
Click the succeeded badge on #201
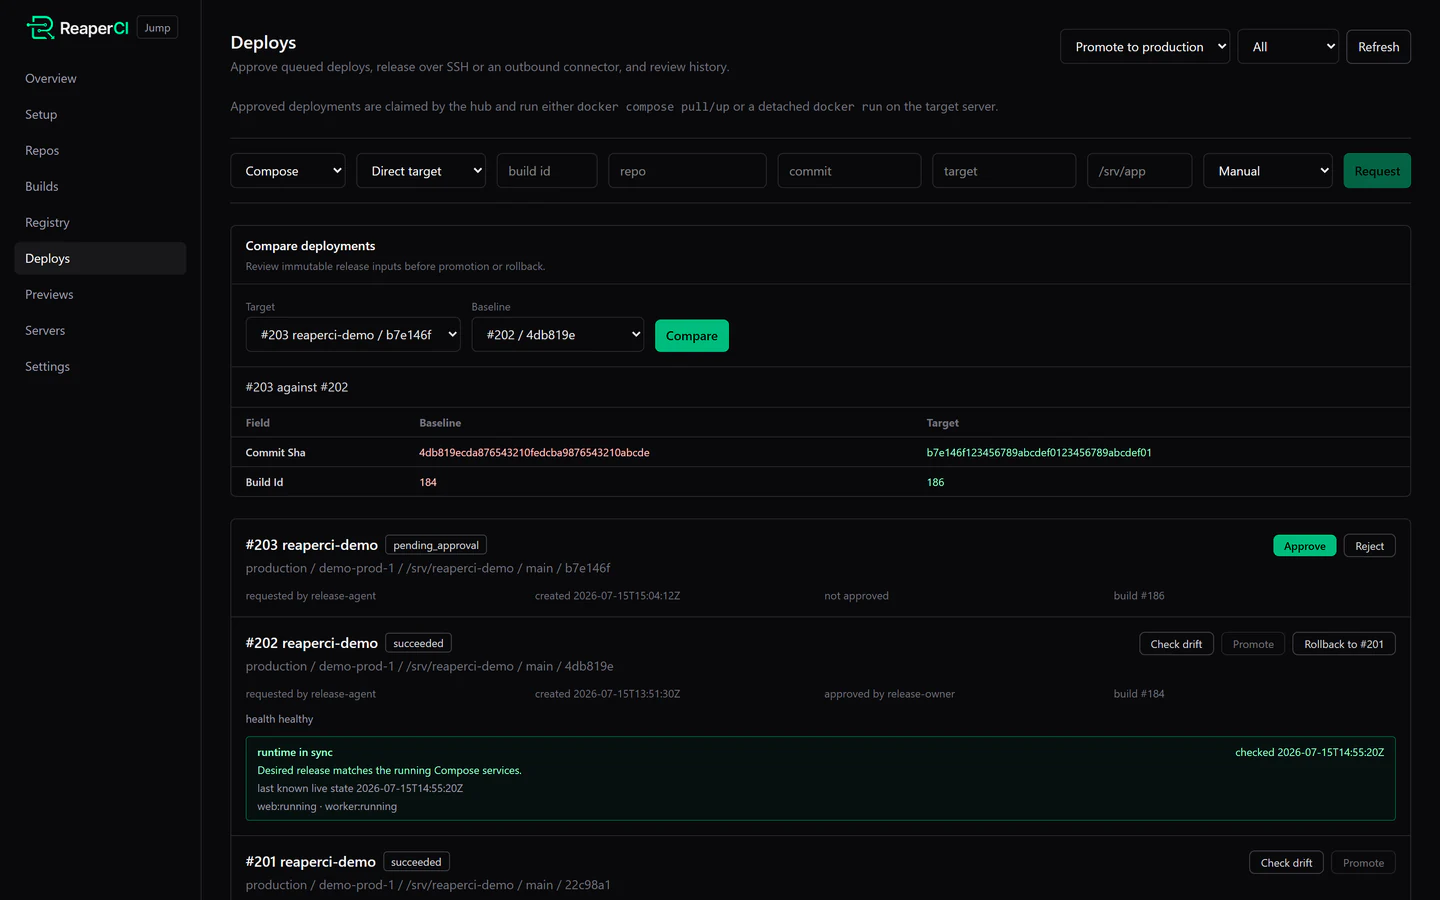[416, 862]
